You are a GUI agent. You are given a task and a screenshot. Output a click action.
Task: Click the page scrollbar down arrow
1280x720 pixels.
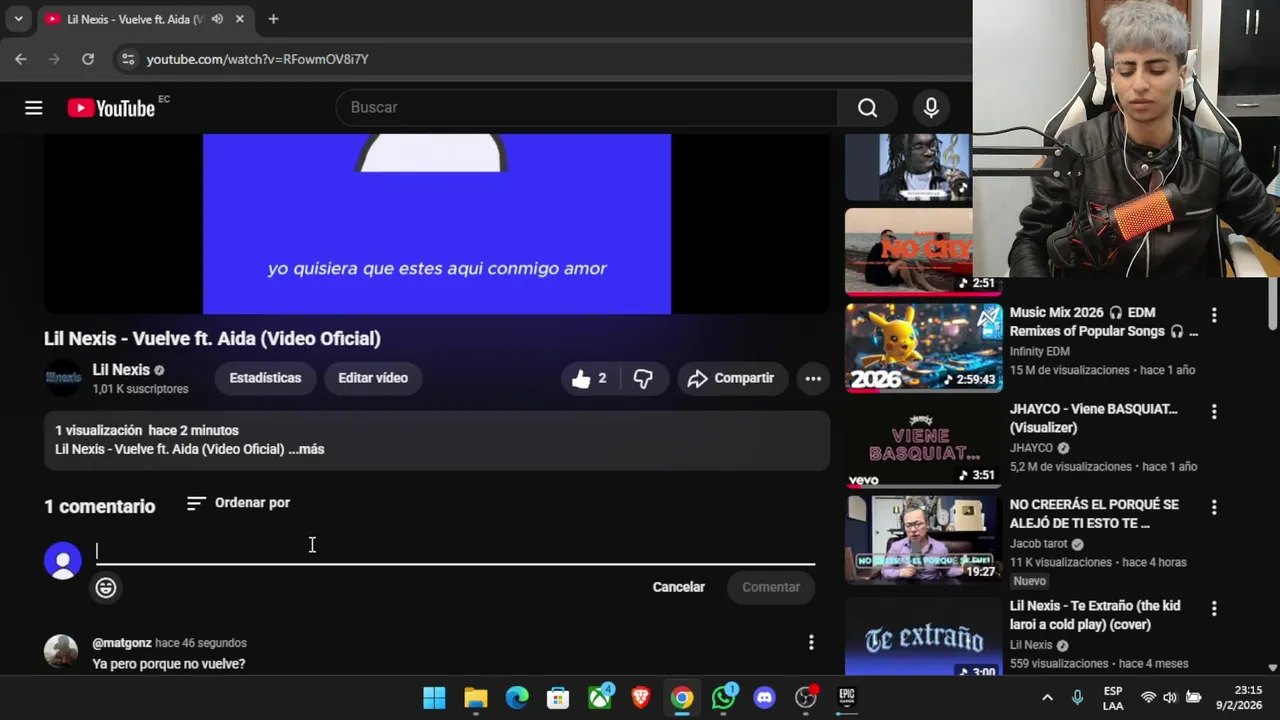(x=1273, y=667)
